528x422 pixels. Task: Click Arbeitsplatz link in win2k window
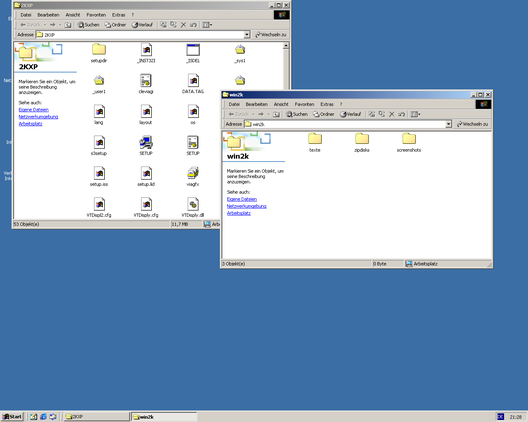[239, 213]
